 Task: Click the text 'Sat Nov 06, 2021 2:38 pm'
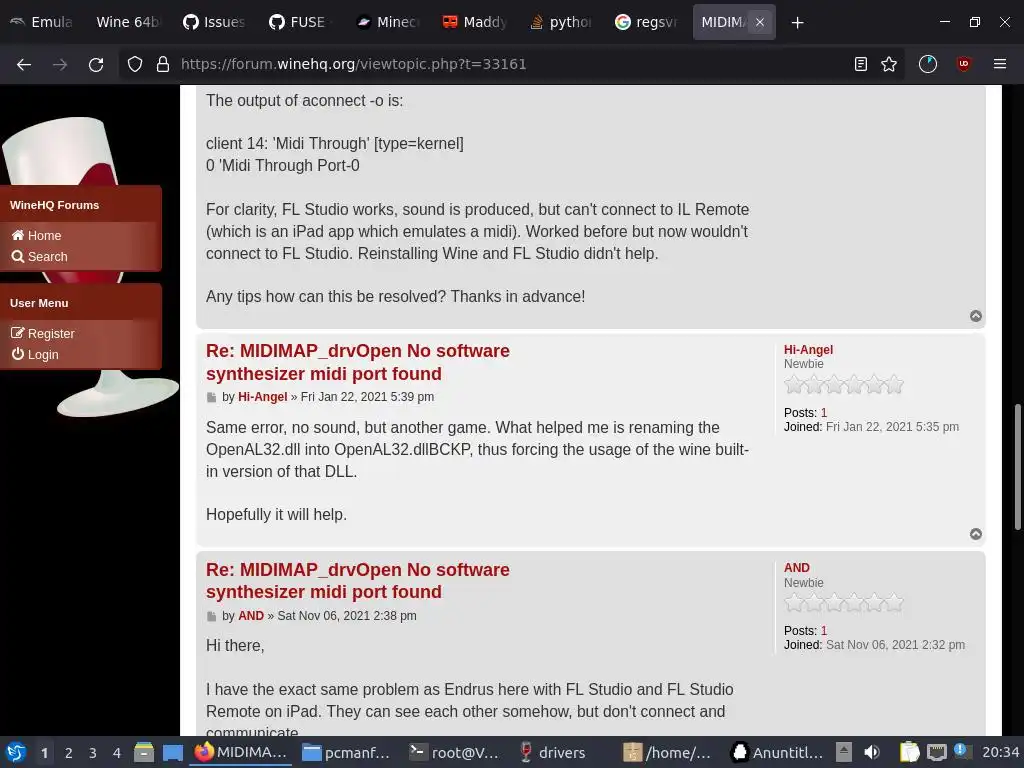tap(347, 616)
